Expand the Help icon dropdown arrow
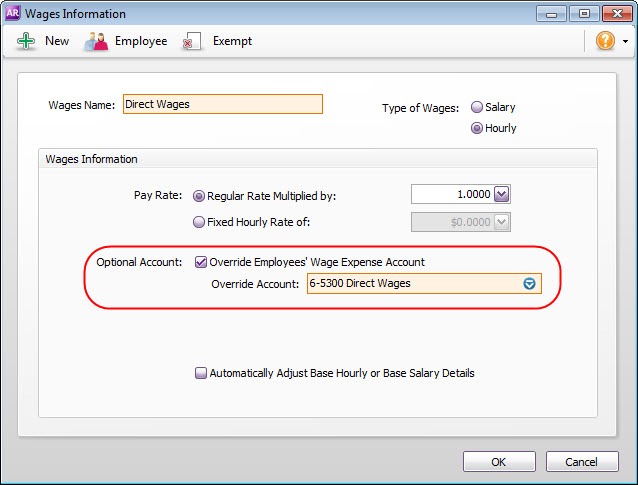 625,42
